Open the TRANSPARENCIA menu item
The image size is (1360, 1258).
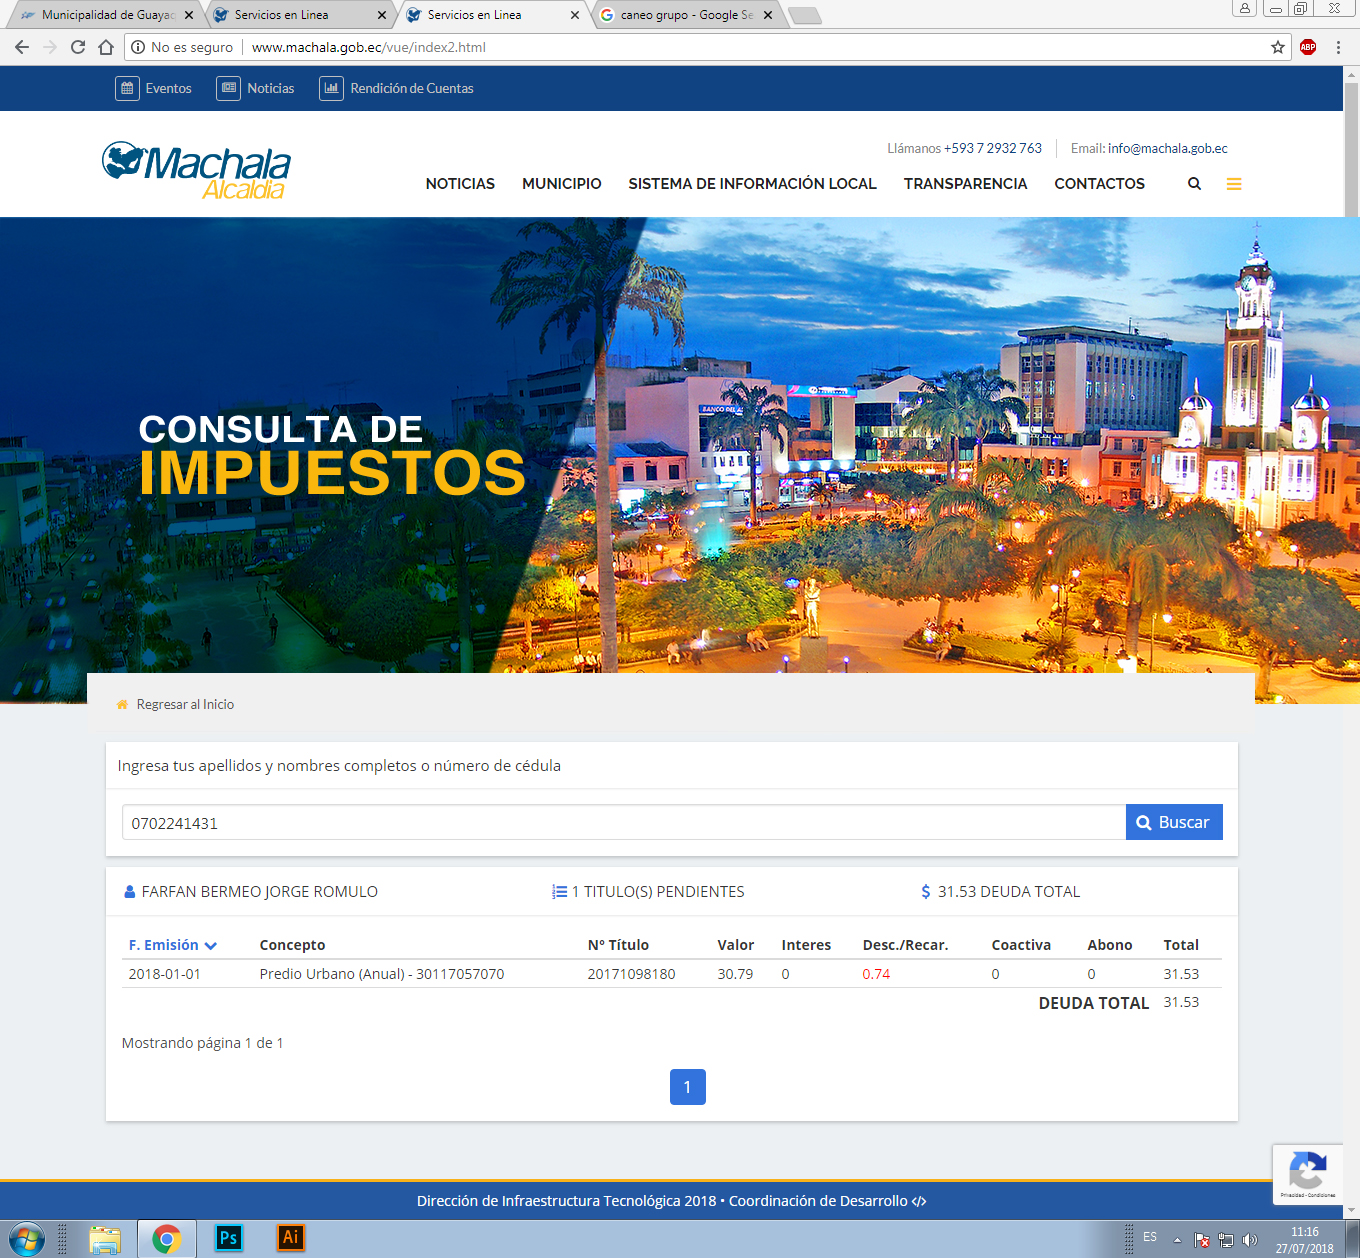tap(965, 184)
